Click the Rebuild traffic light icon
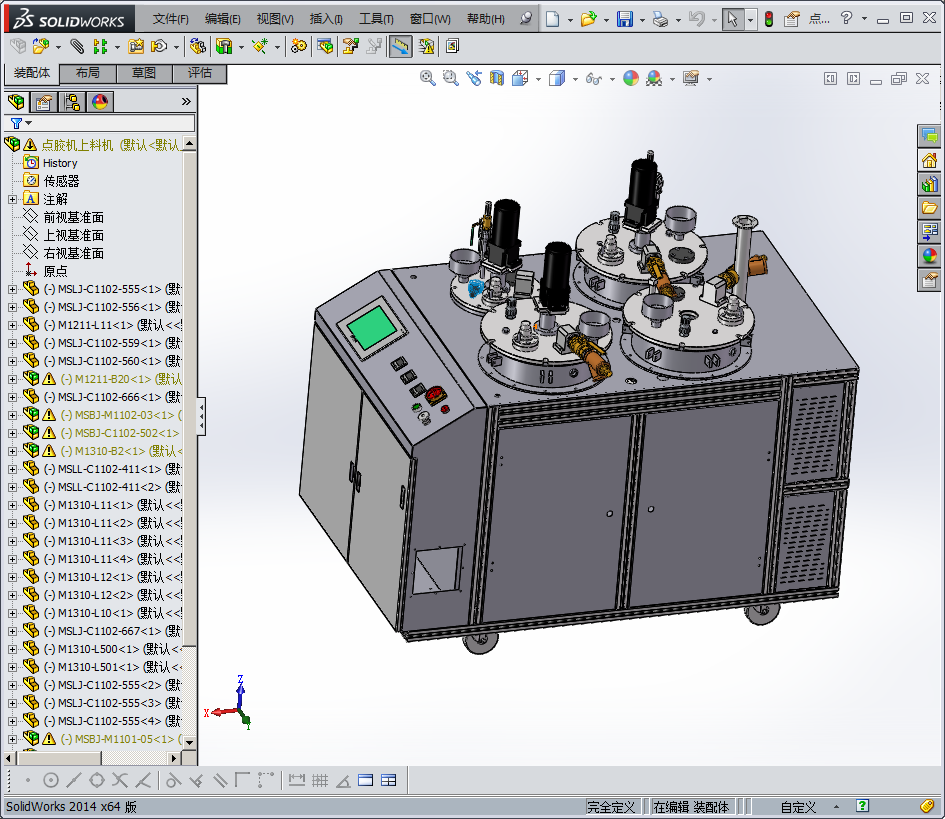Screen dimensions: 945x819 tap(768, 19)
